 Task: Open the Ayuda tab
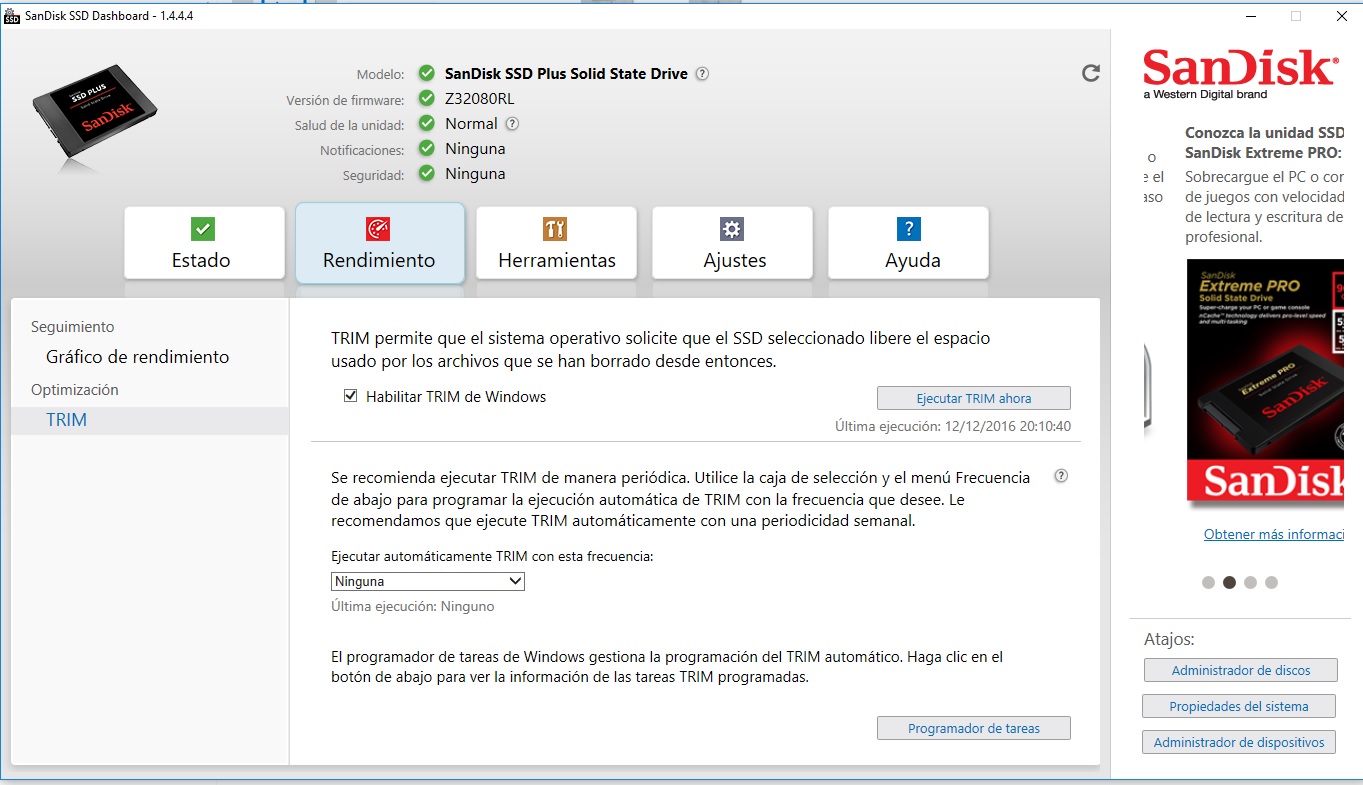click(908, 243)
